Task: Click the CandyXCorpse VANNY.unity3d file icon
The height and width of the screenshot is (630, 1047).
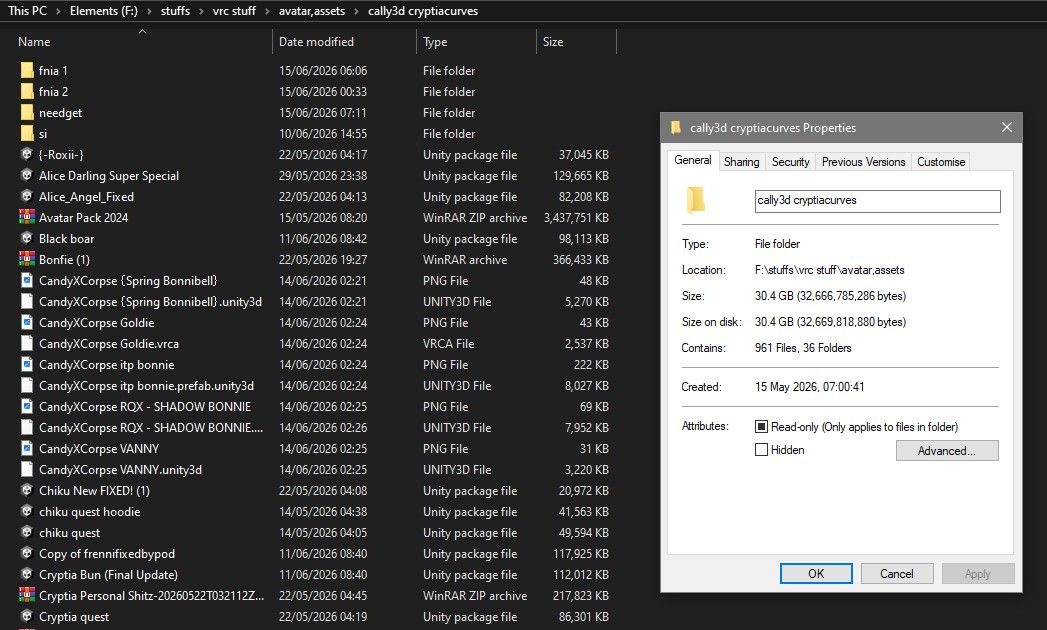Action: pos(27,470)
